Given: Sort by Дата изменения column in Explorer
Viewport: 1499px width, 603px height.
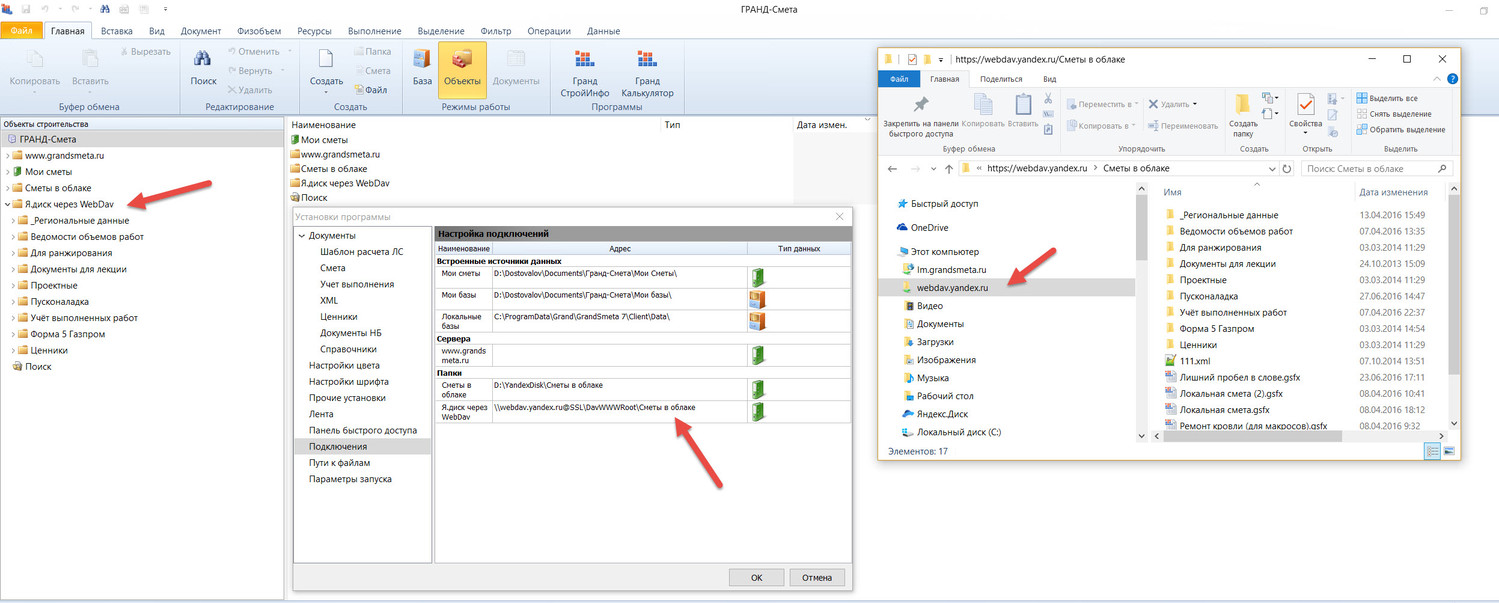Looking at the screenshot, I should click(x=1394, y=192).
